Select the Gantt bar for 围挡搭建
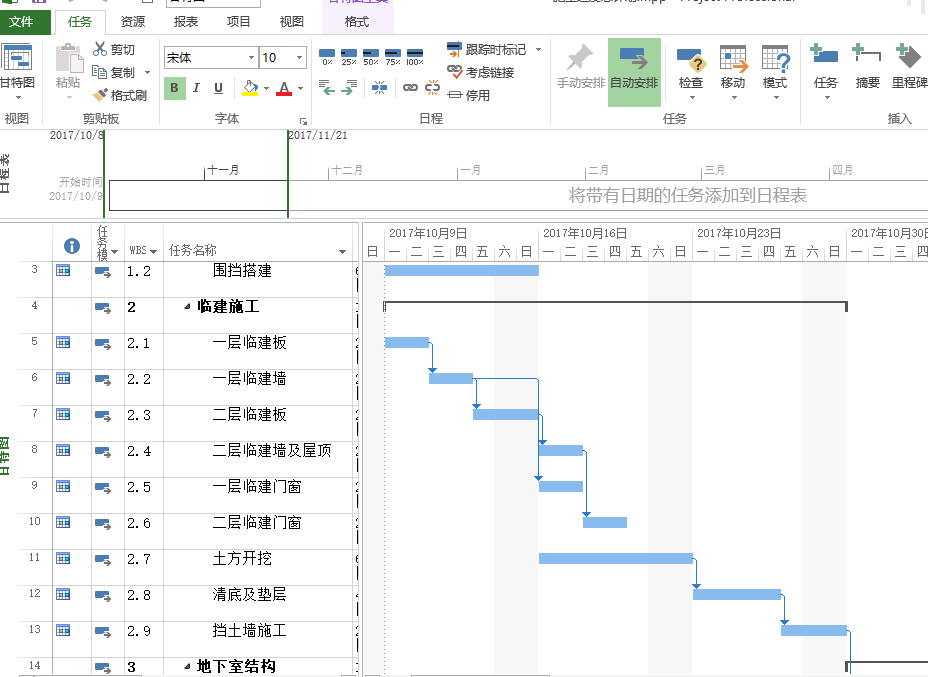The height and width of the screenshot is (677, 928). (462, 270)
